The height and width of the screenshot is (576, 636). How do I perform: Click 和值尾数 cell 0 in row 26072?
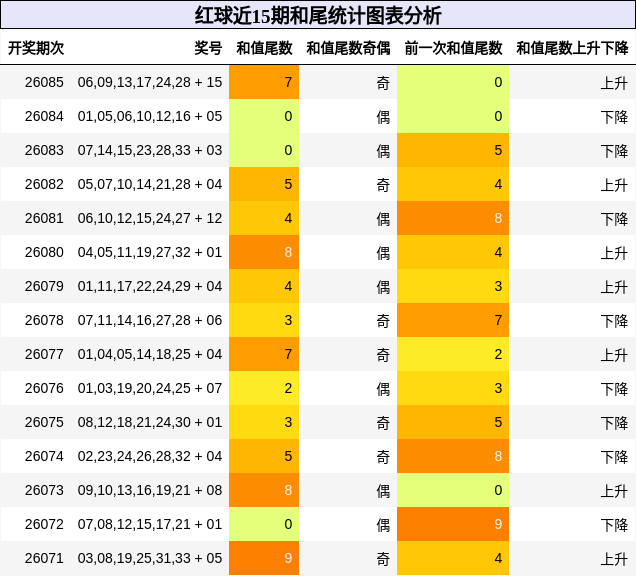coord(264,524)
